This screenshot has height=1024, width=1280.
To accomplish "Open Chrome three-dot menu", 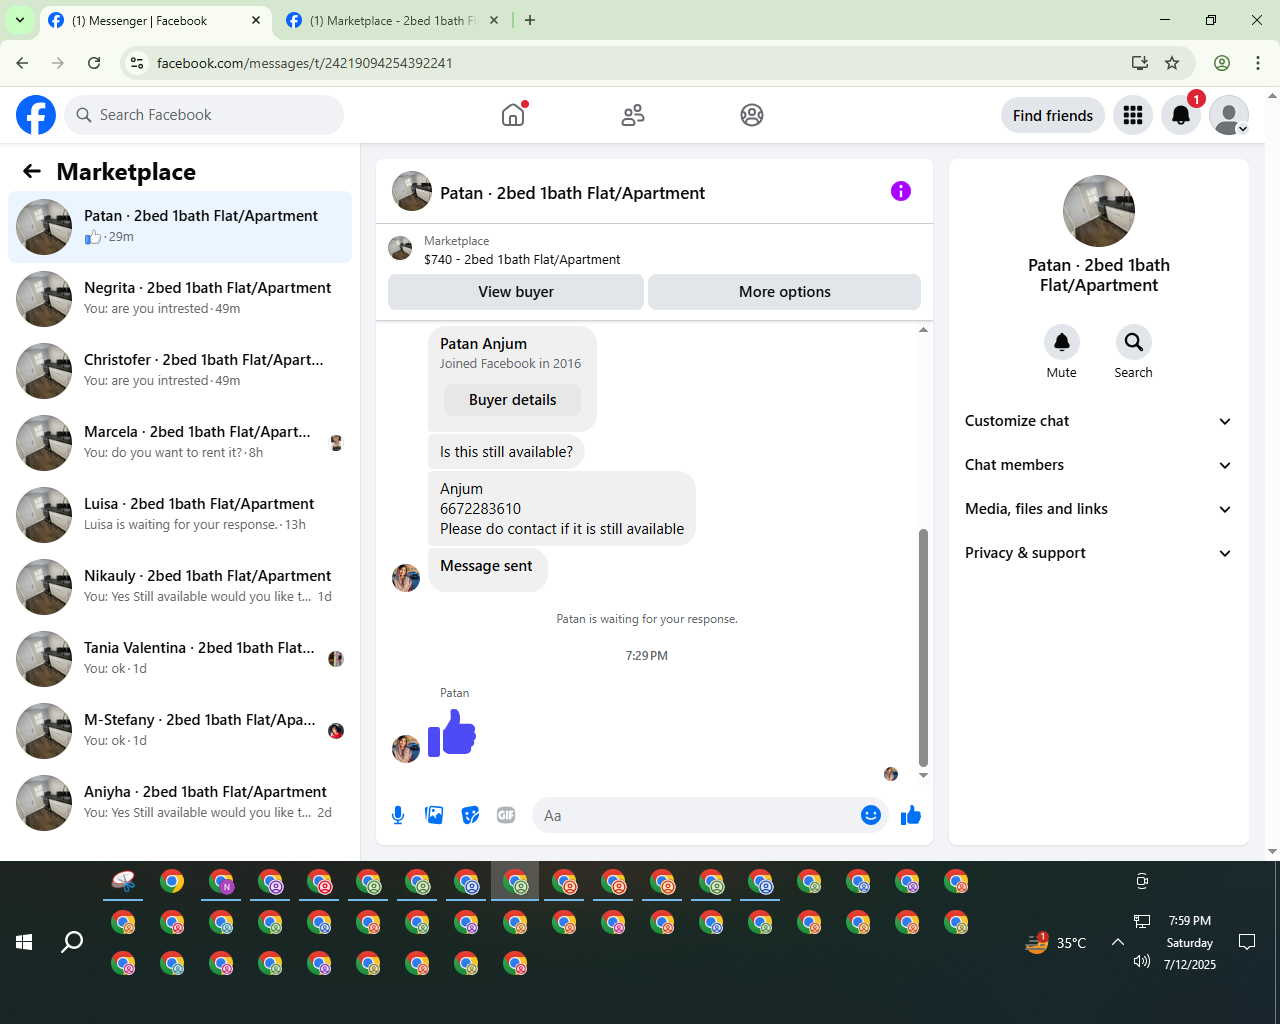I will [1258, 63].
